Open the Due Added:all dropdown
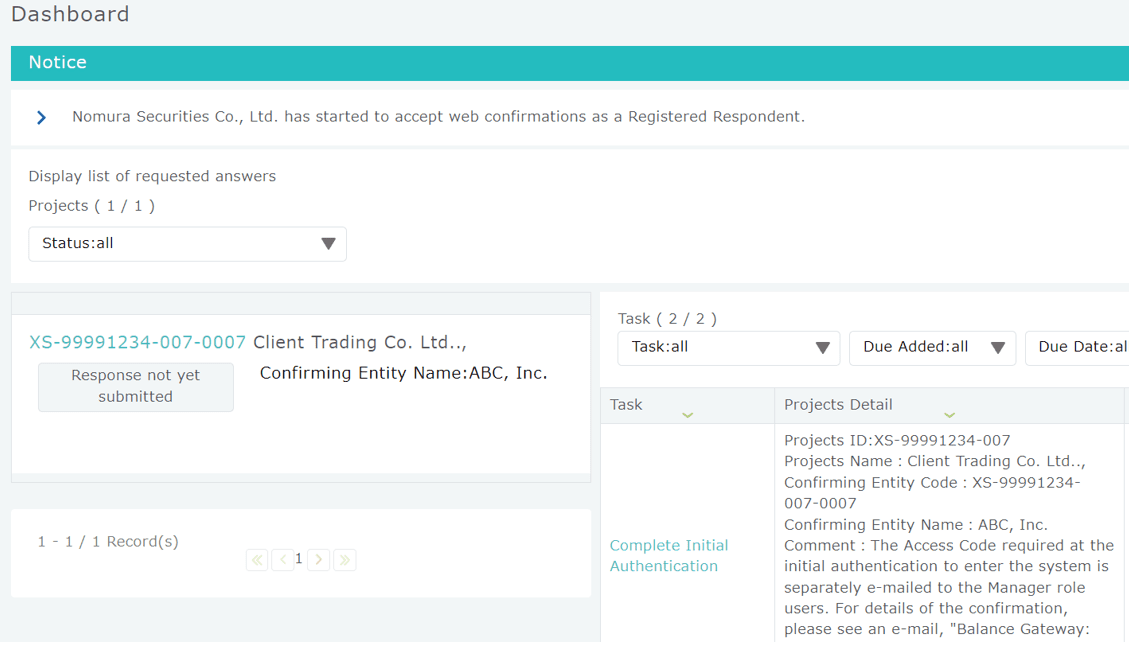The height and width of the screenshot is (646, 1129). (x=932, y=348)
